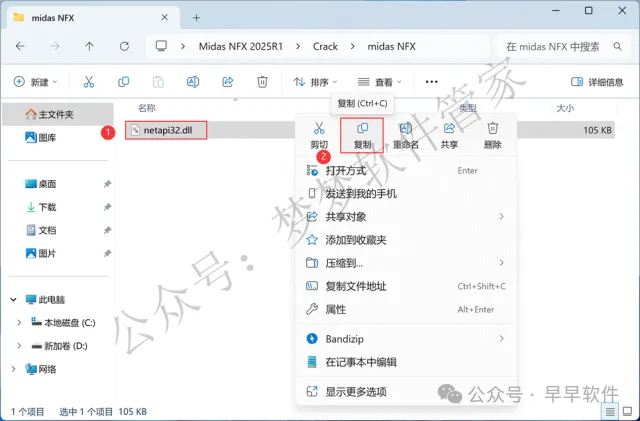Open the 查看 view dropdown
Screen dimensions: 640x421
point(380,82)
